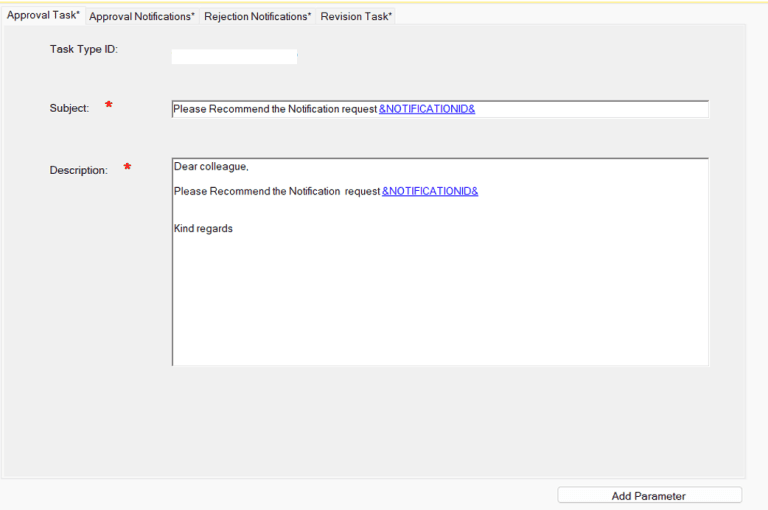Open the Rejection Notifications tab
This screenshot has height=510, width=768.
[257, 16]
